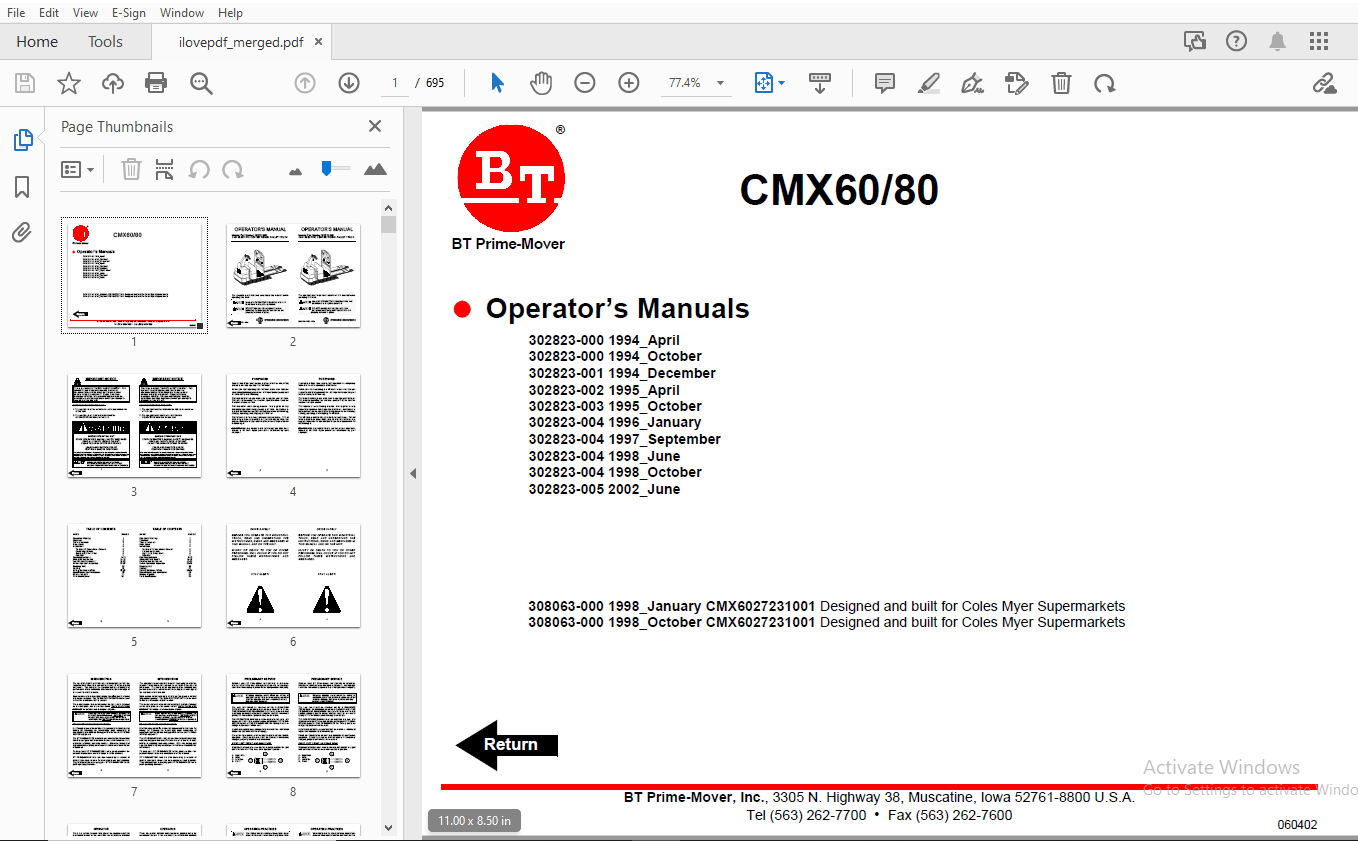Rotate thumbnail clockwise
1358x841 pixels.
point(233,169)
